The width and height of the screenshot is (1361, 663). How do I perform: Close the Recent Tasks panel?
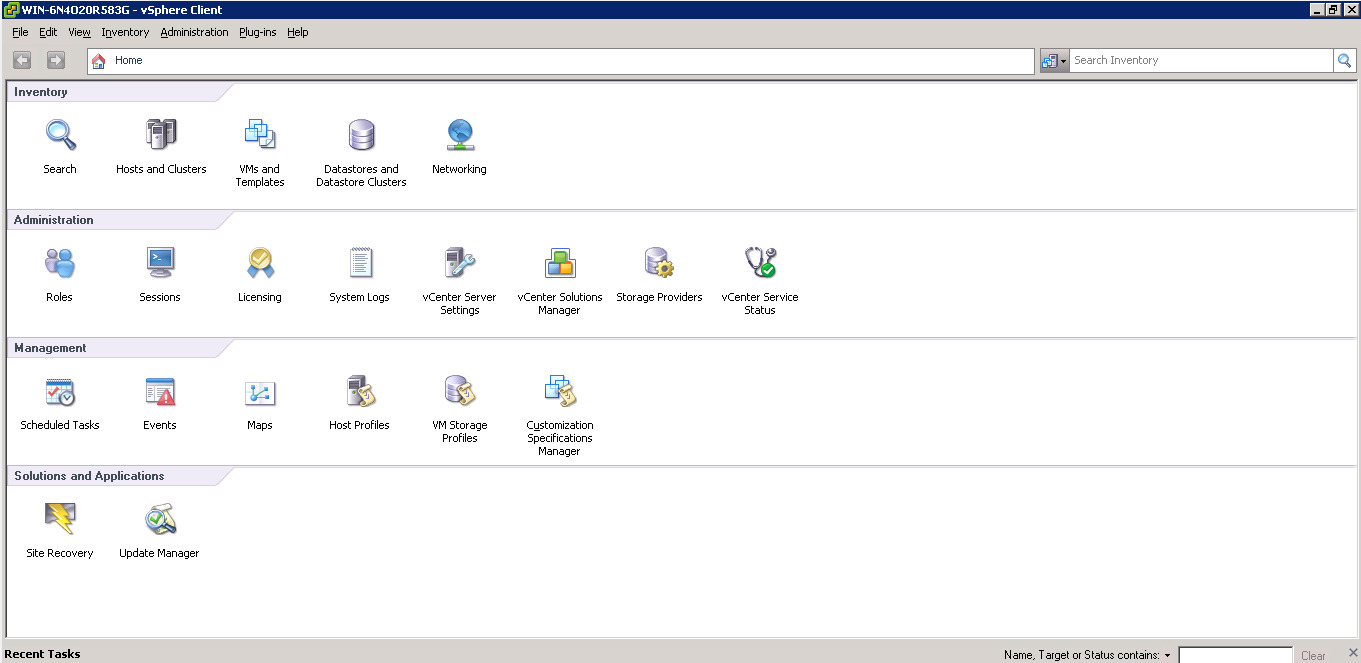point(1353,653)
